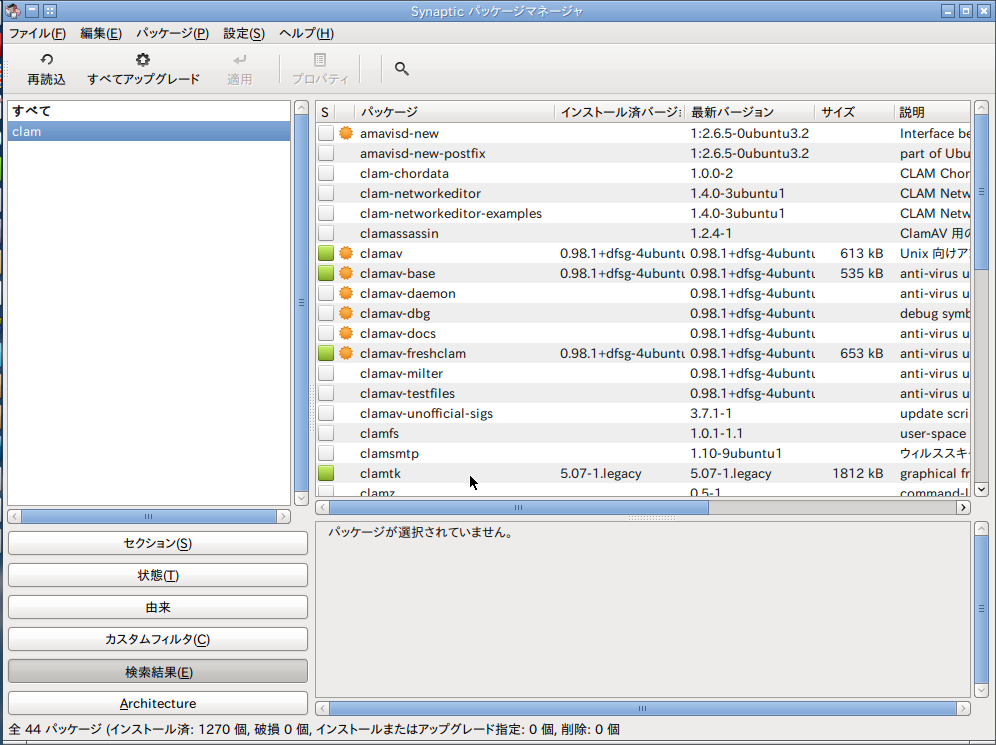The image size is (996, 745).
Task: Sort by the Size (サイズ) column header
Action: 854,112
